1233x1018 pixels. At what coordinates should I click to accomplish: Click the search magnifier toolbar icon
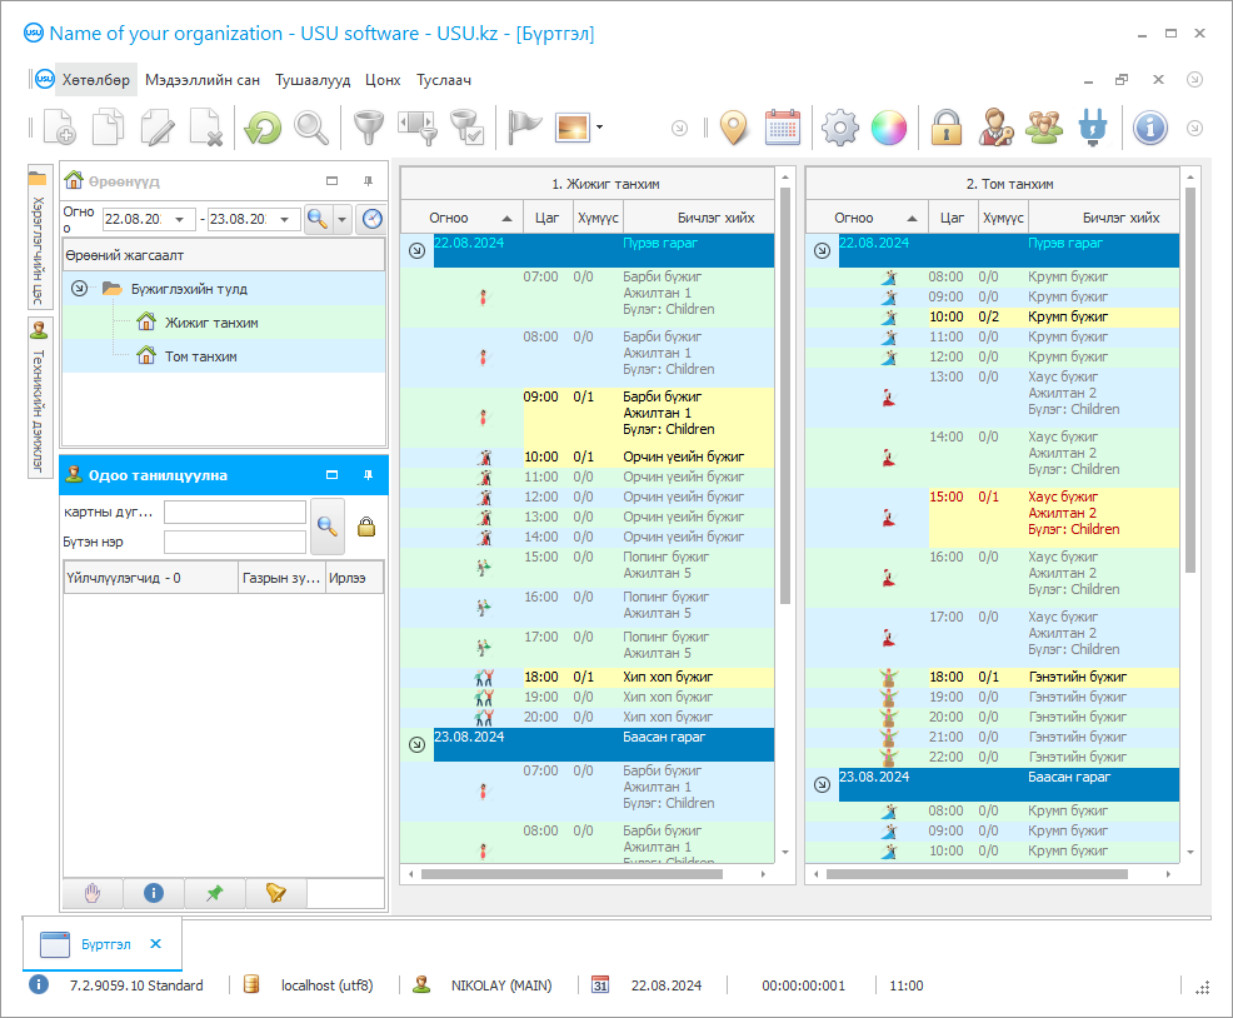click(311, 128)
